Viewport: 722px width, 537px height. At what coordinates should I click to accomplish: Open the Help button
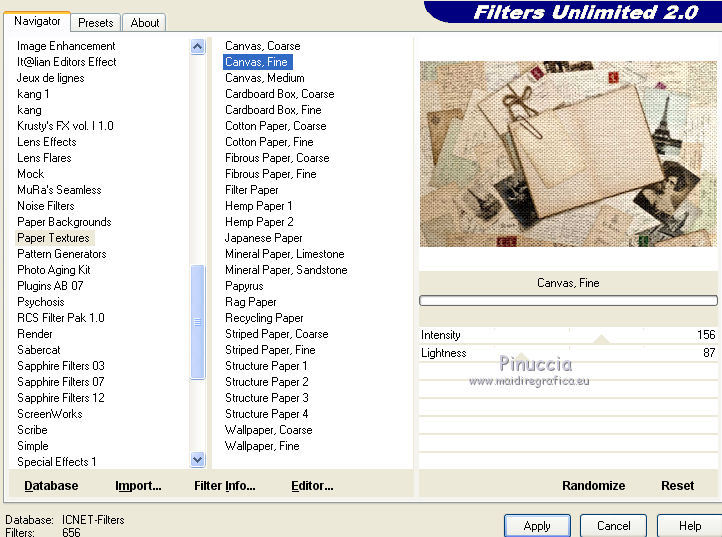click(689, 525)
